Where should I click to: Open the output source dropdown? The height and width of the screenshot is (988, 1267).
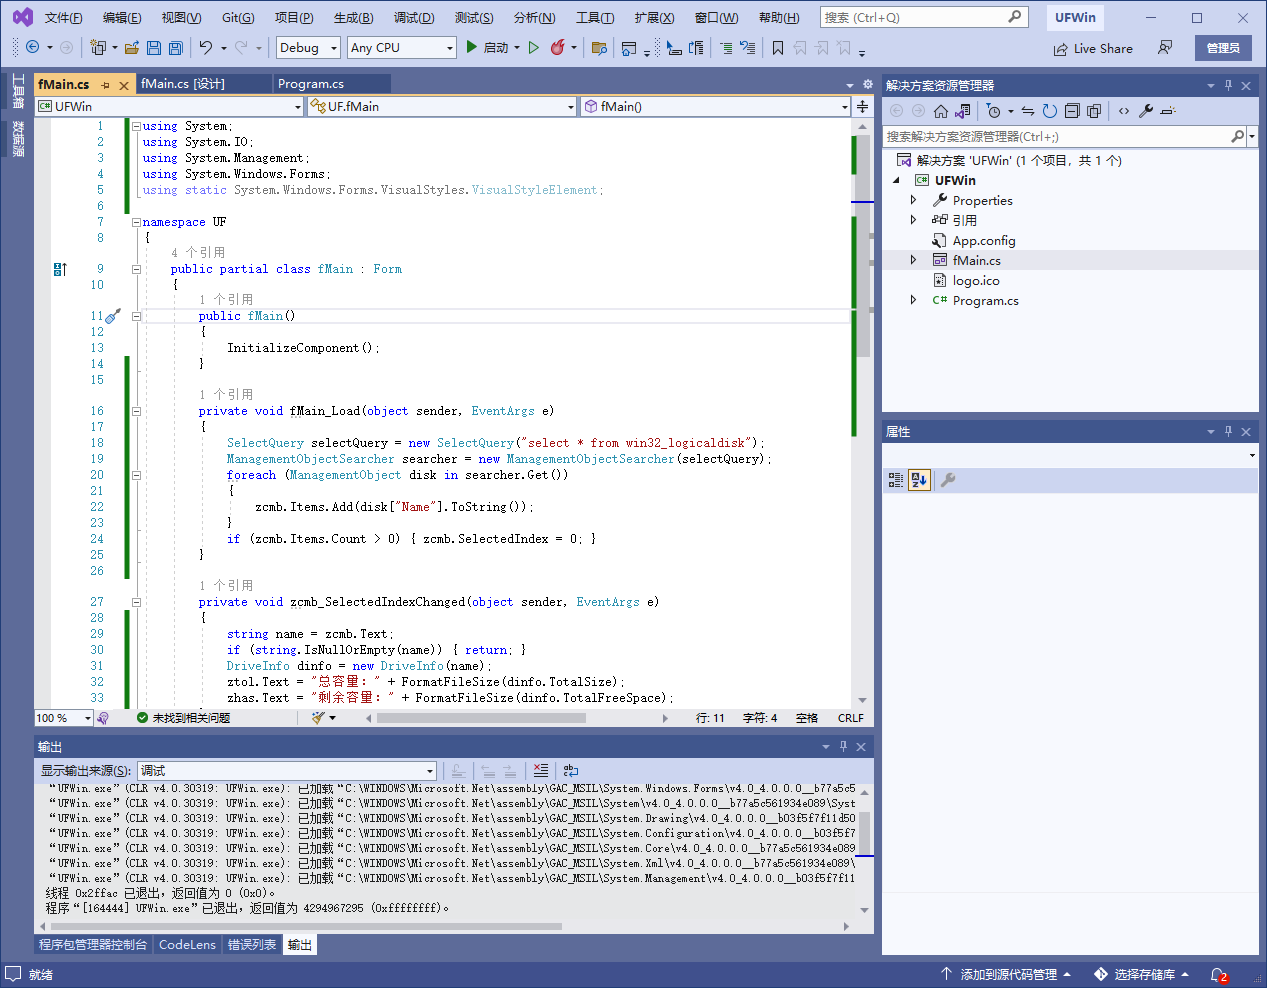[287, 771]
